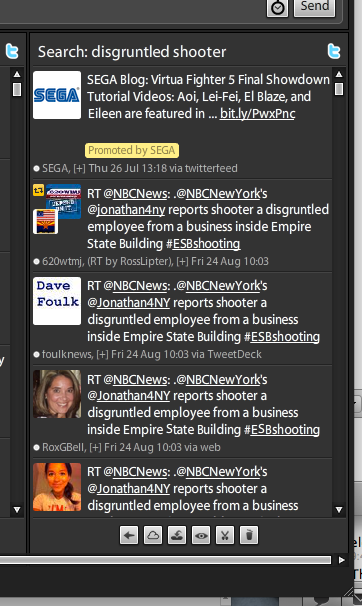Viewport: 362px width, 606px height.
Task: Toggle the read dot beside SEGA tweet
Action: 37,169
